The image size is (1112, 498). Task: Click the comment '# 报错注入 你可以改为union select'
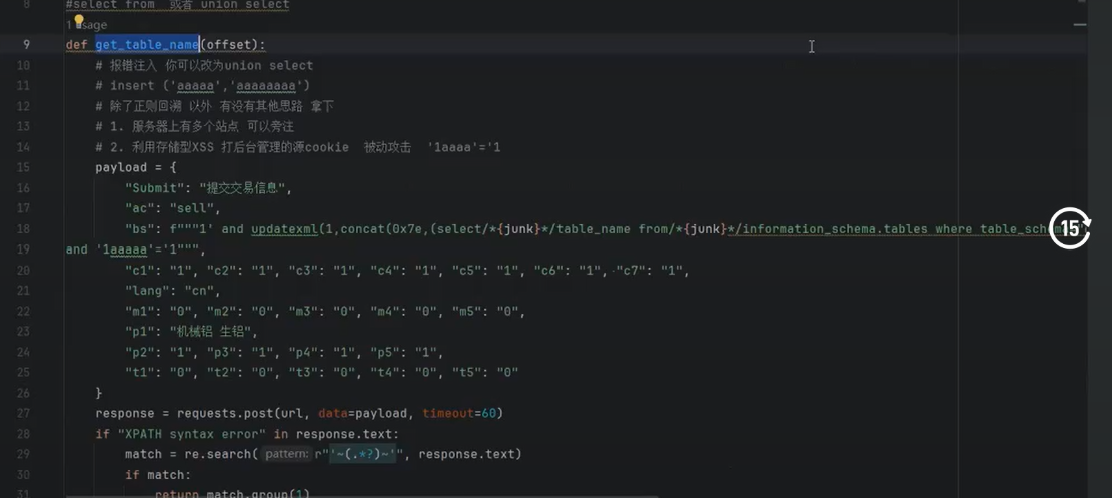pyautogui.click(x=204, y=65)
